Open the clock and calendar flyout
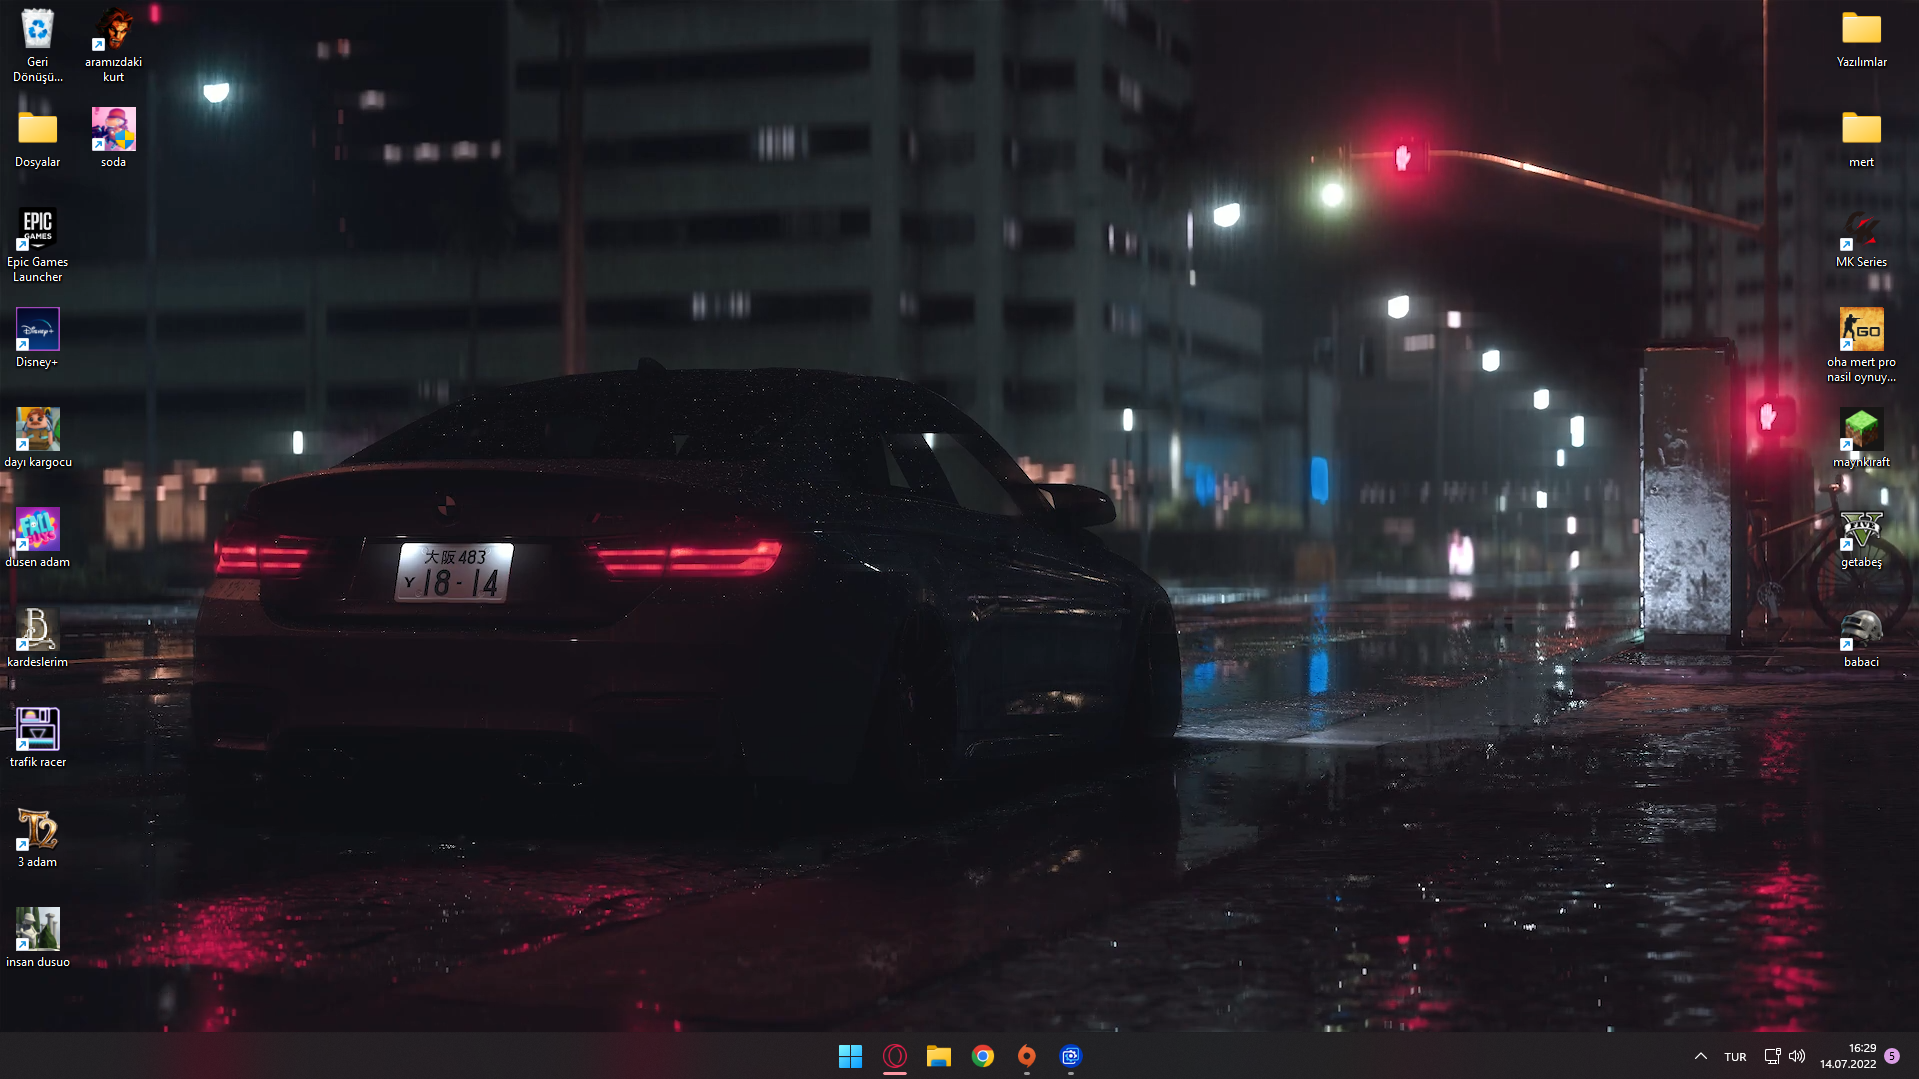Image resolution: width=1919 pixels, height=1079 pixels. coord(1847,1056)
